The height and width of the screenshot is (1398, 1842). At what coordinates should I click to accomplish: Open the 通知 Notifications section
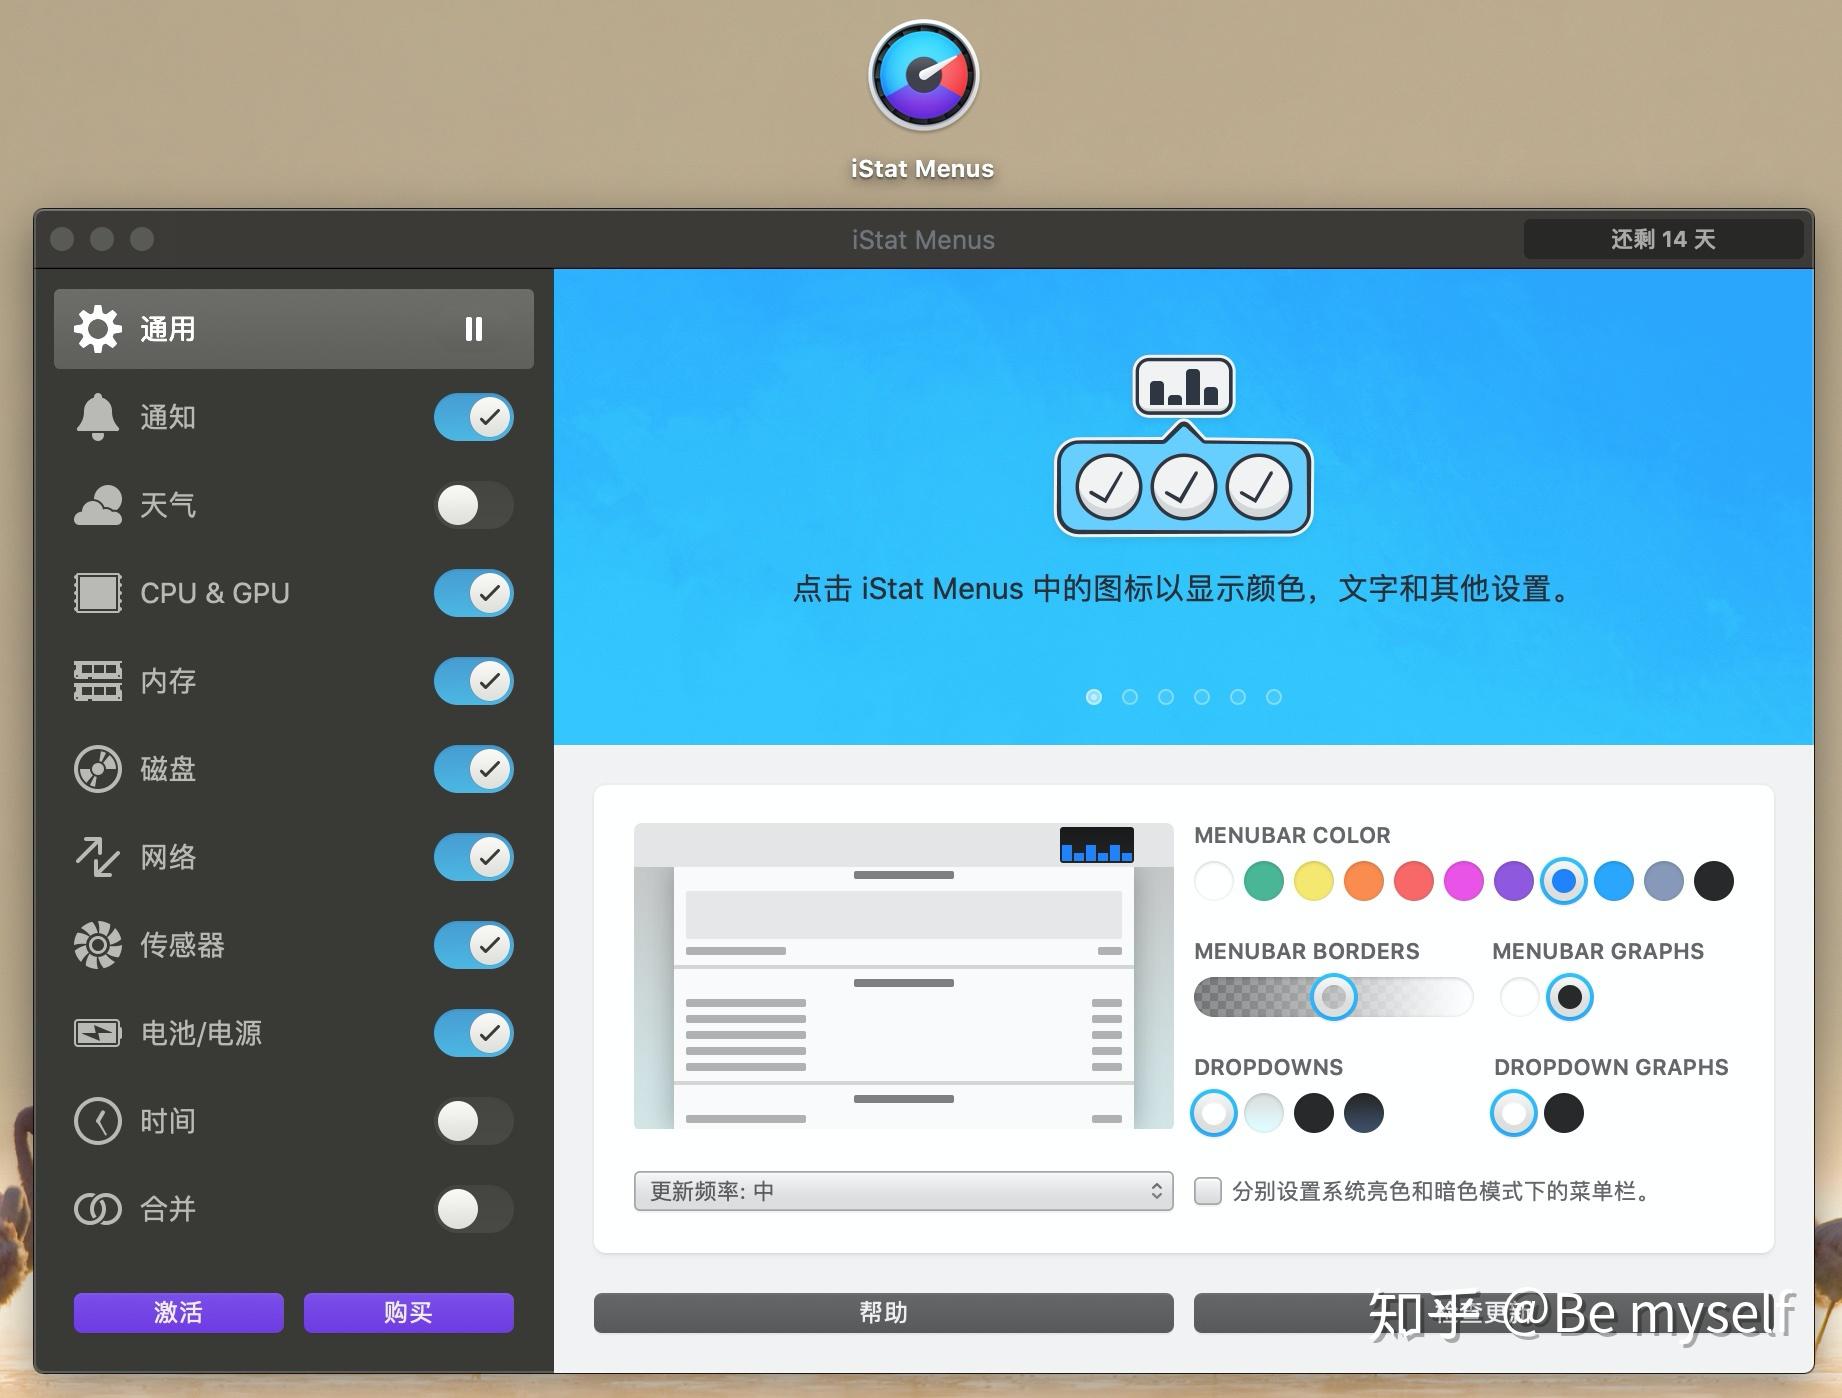(x=294, y=417)
